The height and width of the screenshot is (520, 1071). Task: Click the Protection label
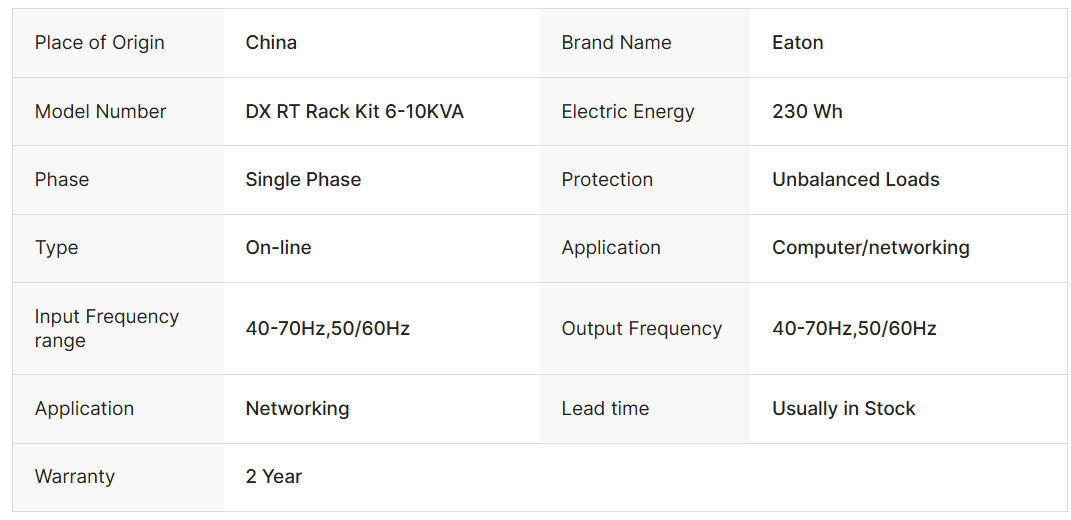tap(607, 180)
